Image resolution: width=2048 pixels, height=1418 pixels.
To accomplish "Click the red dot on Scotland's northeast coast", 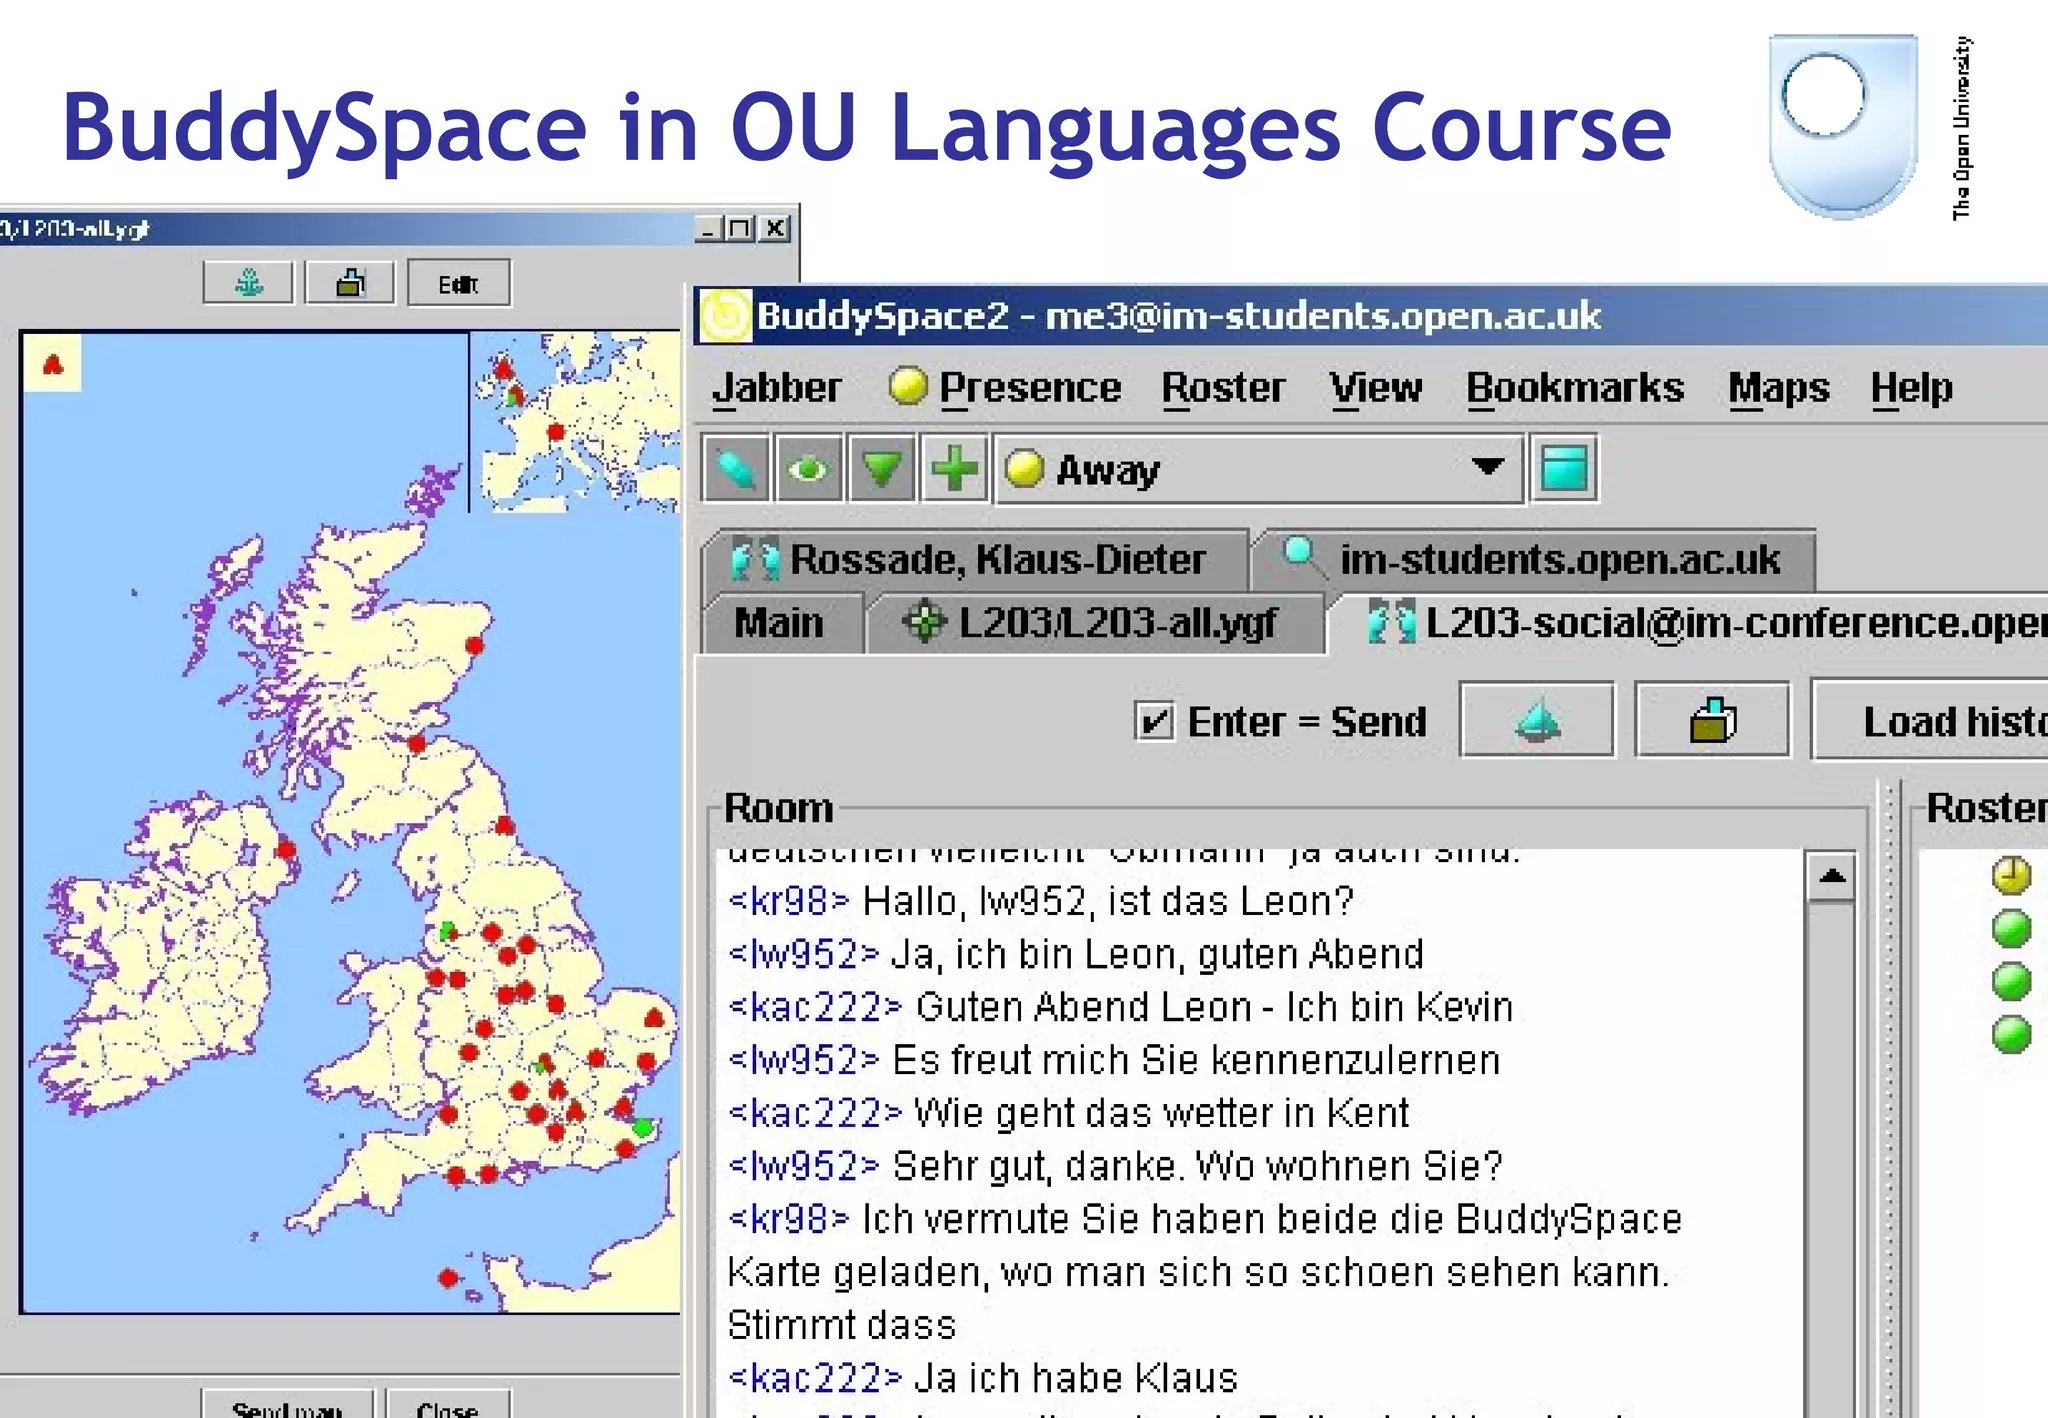I will pyautogui.click(x=475, y=646).
